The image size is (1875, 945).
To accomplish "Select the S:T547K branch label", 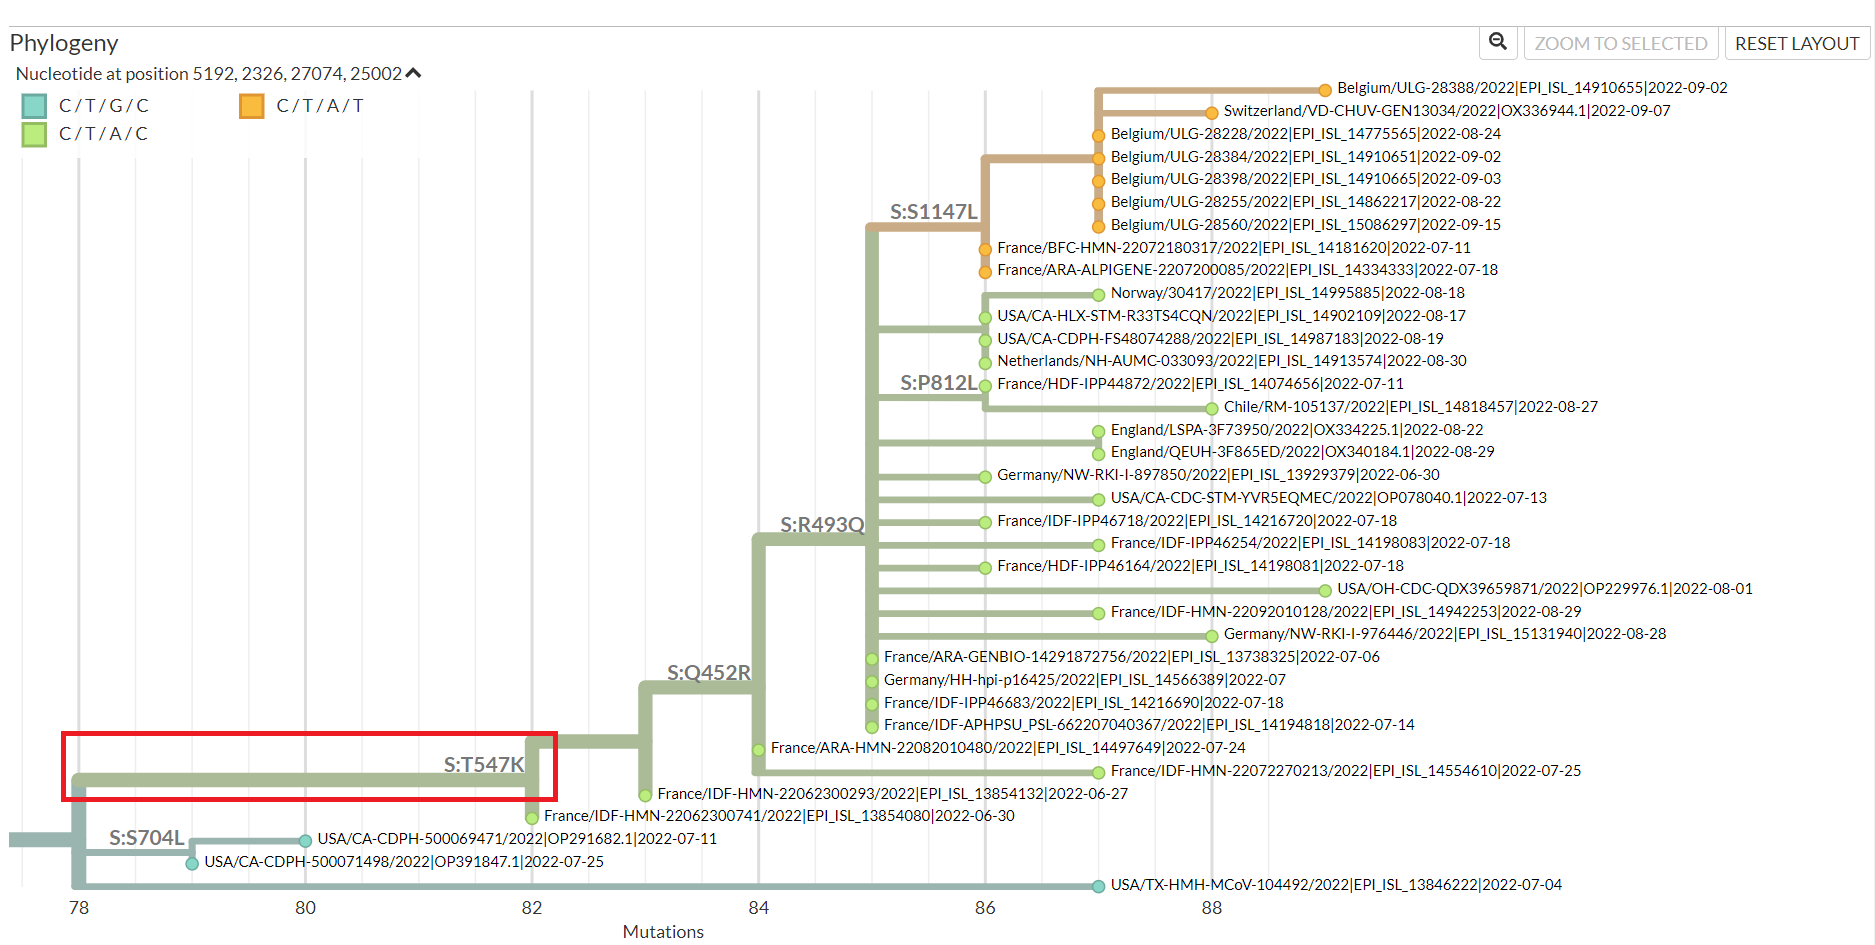I will tap(484, 764).
